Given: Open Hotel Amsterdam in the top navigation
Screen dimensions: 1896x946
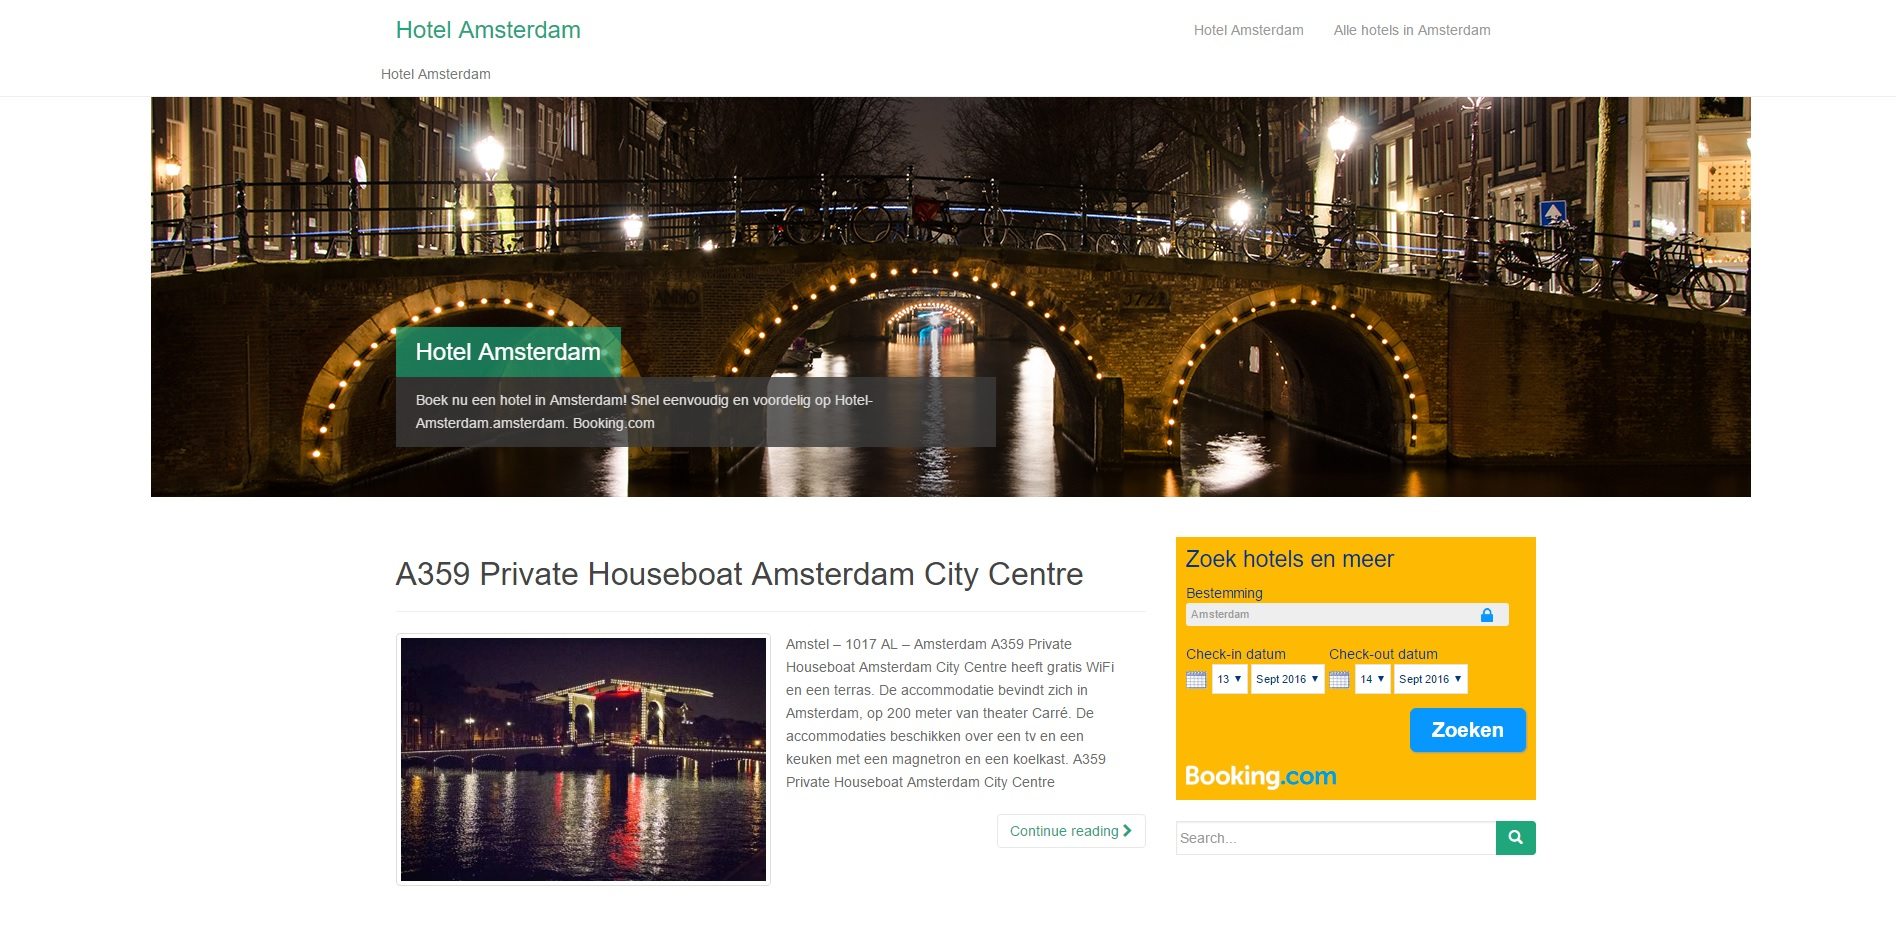Looking at the screenshot, I should [x=1248, y=30].
